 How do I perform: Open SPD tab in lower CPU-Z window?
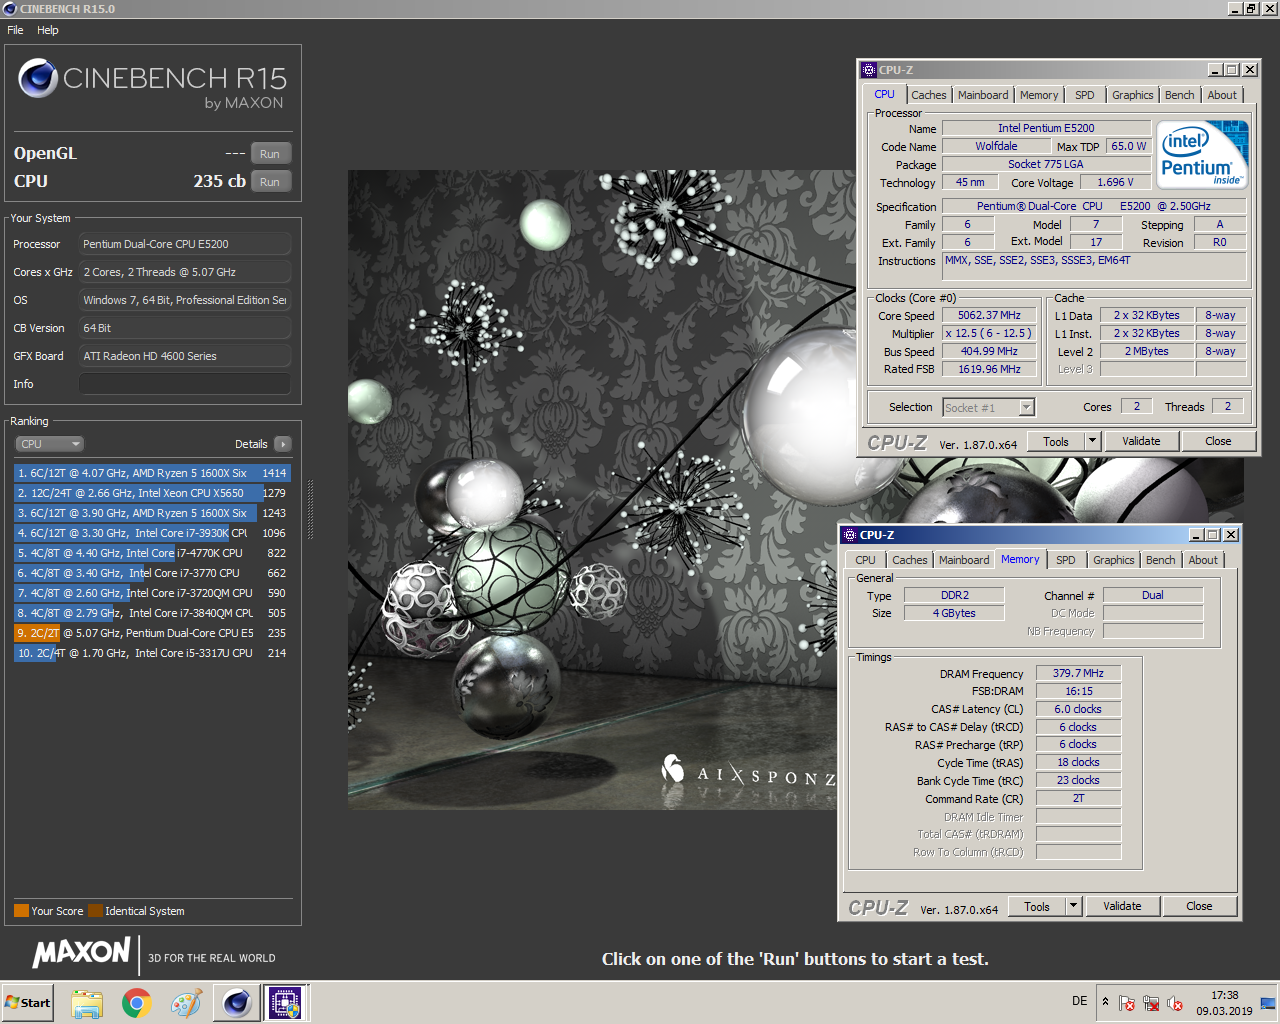(x=1066, y=560)
